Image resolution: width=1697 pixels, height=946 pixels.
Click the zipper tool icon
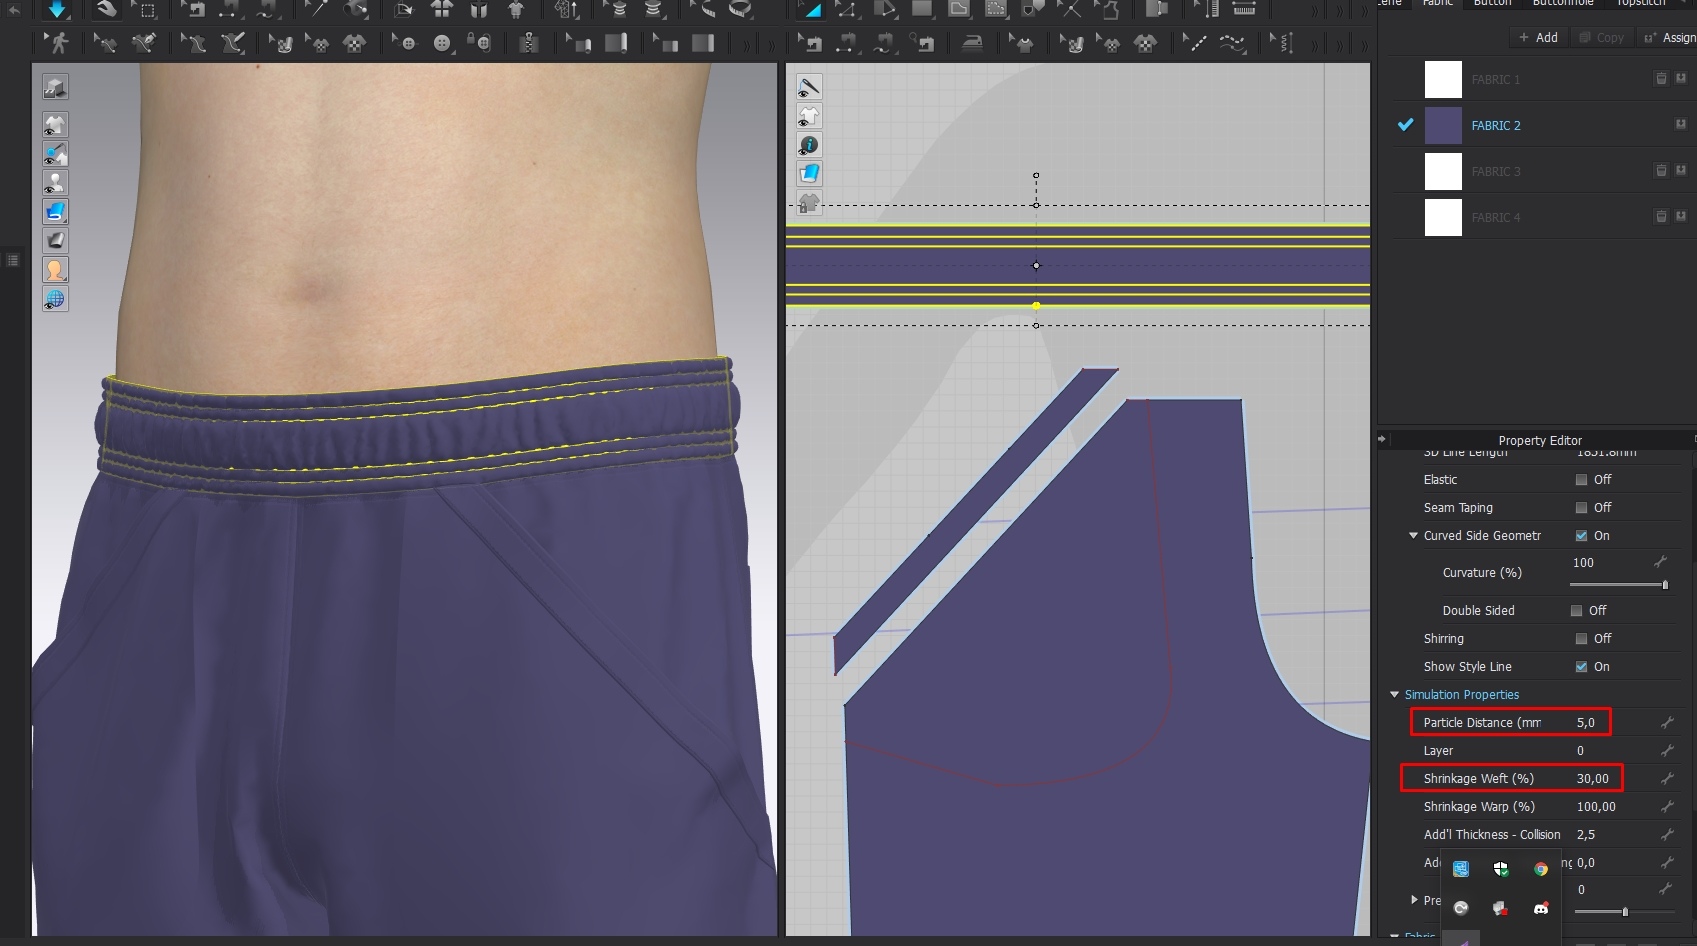tap(530, 43)
